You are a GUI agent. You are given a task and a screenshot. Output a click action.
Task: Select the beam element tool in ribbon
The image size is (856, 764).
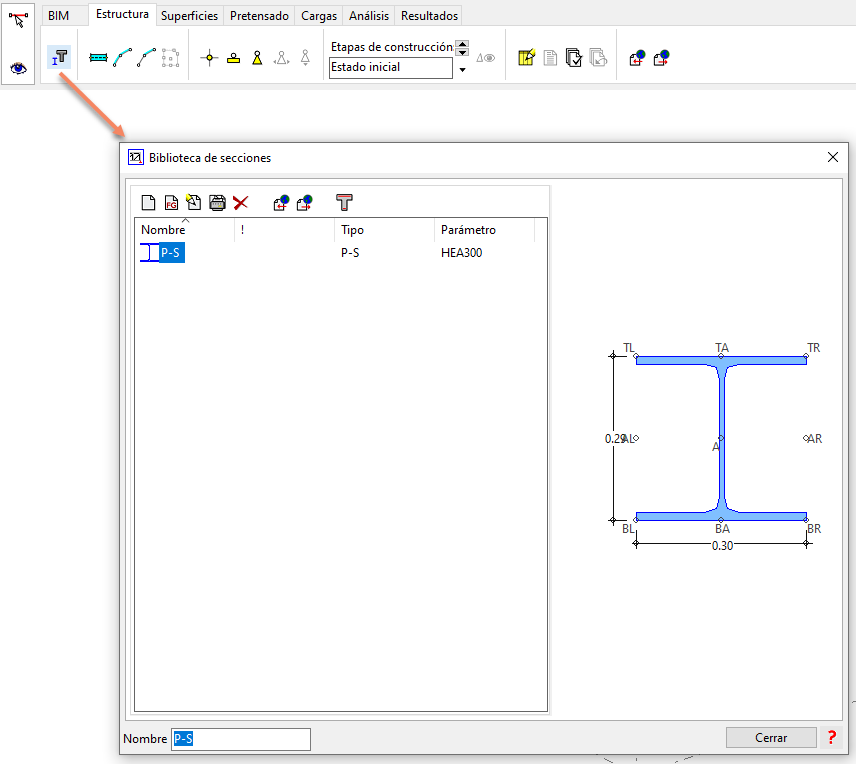[98, 58]
